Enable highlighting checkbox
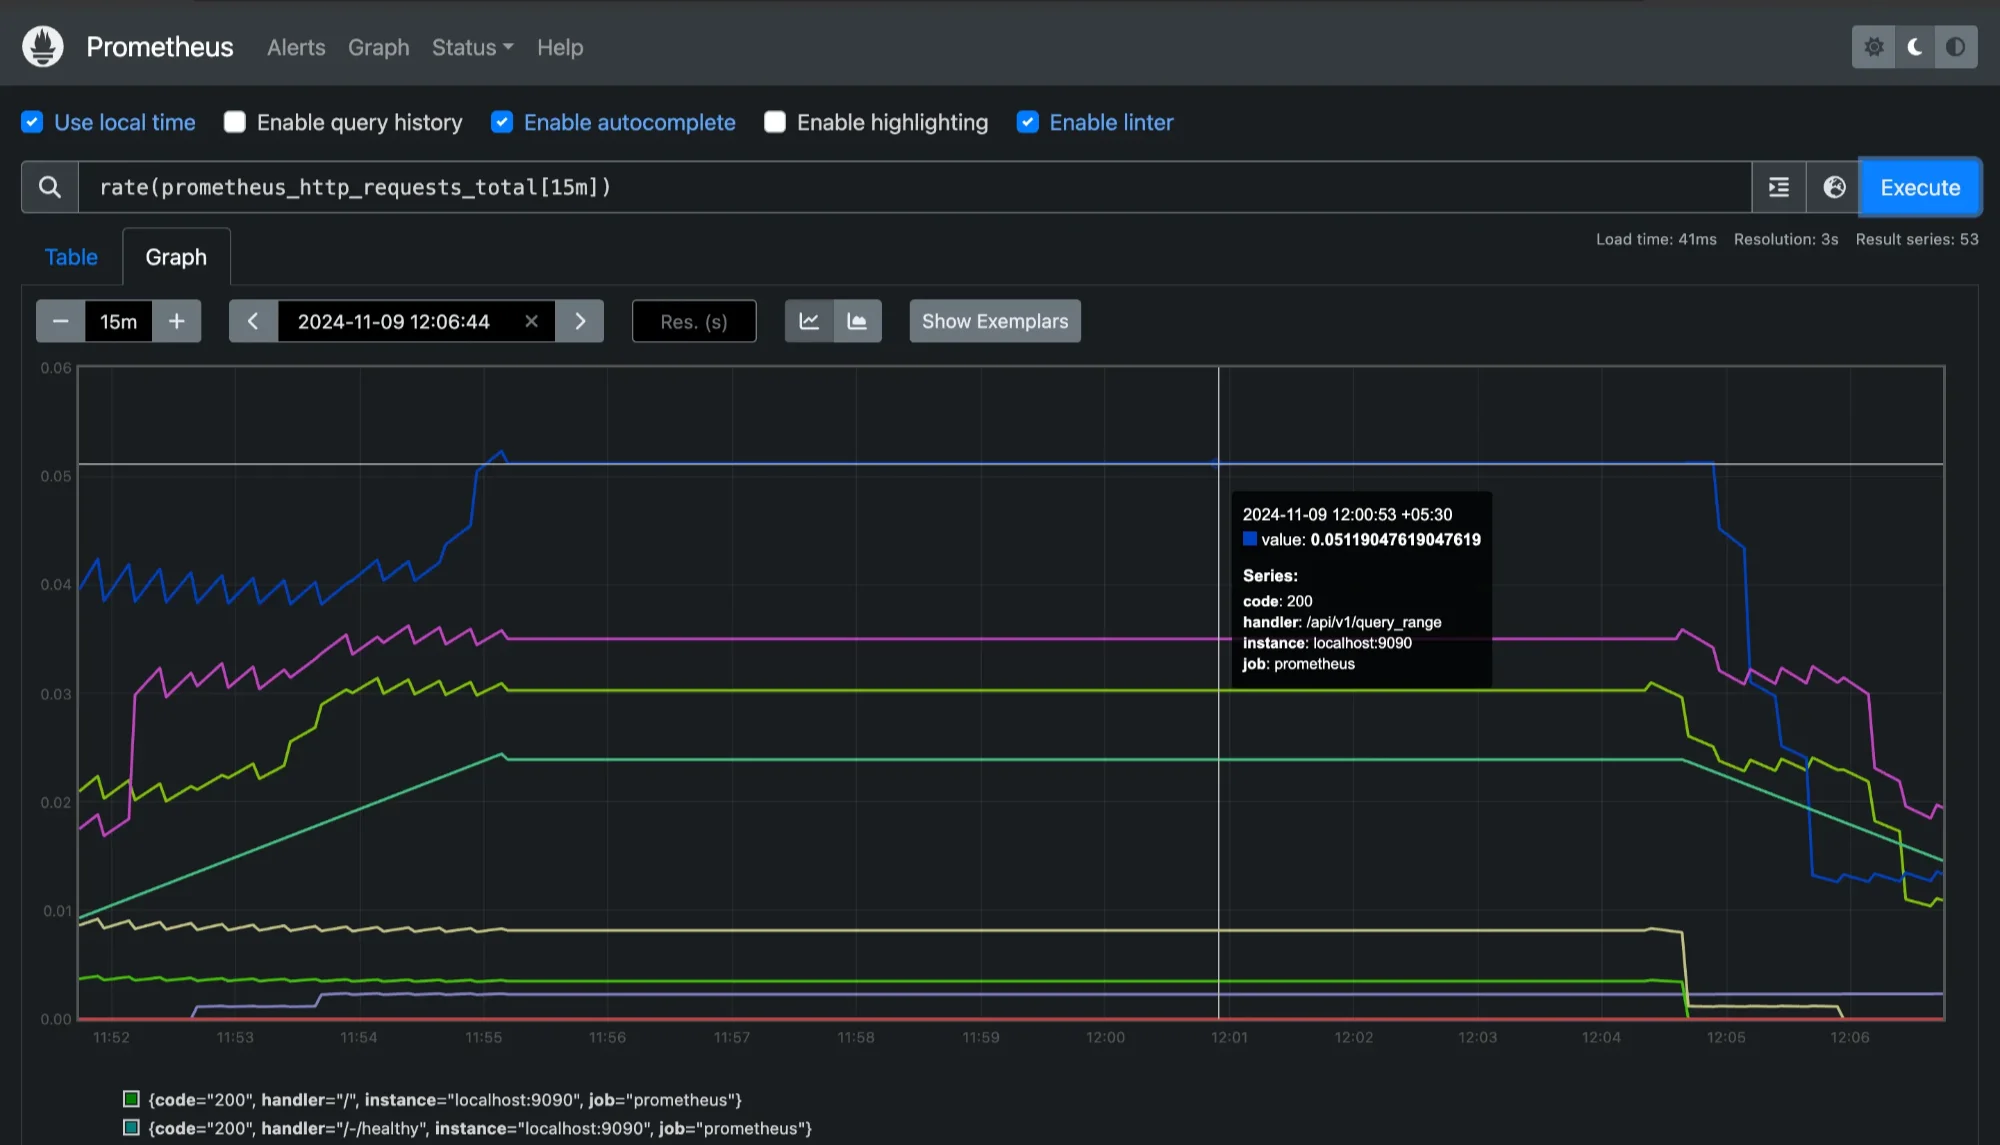The height and width of the screenshot is (1145, 2000). [x=775, y=122]
